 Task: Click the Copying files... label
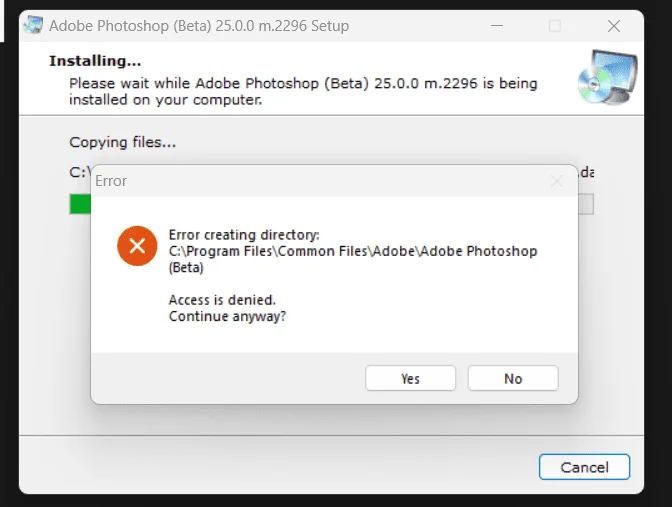[123, 142]
